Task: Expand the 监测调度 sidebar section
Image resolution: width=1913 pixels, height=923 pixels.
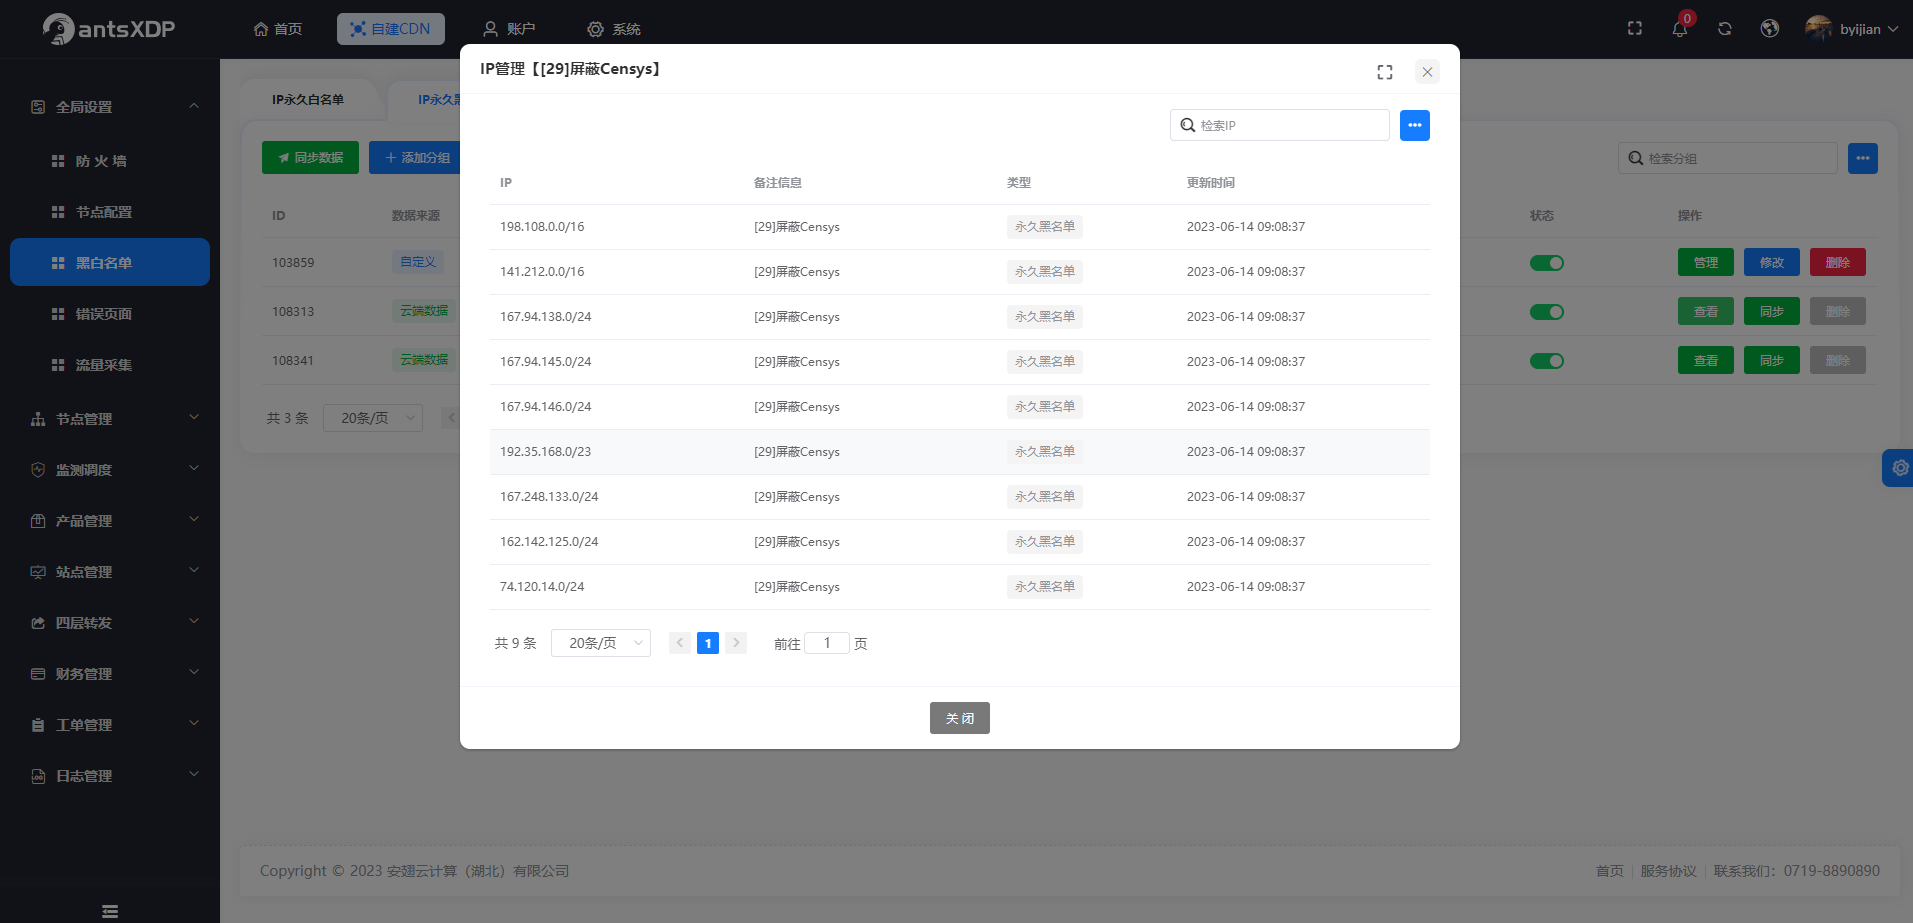Action: (110, 470)
